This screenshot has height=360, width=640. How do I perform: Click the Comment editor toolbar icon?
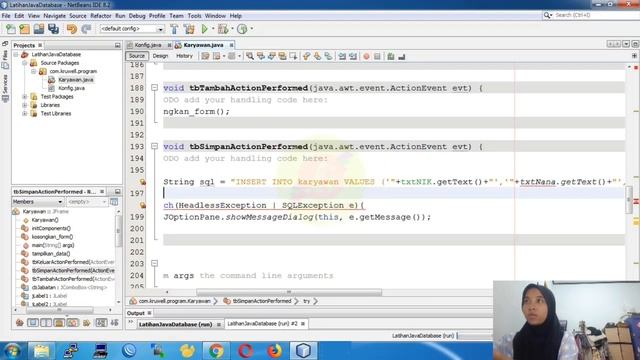click(391, 56)
